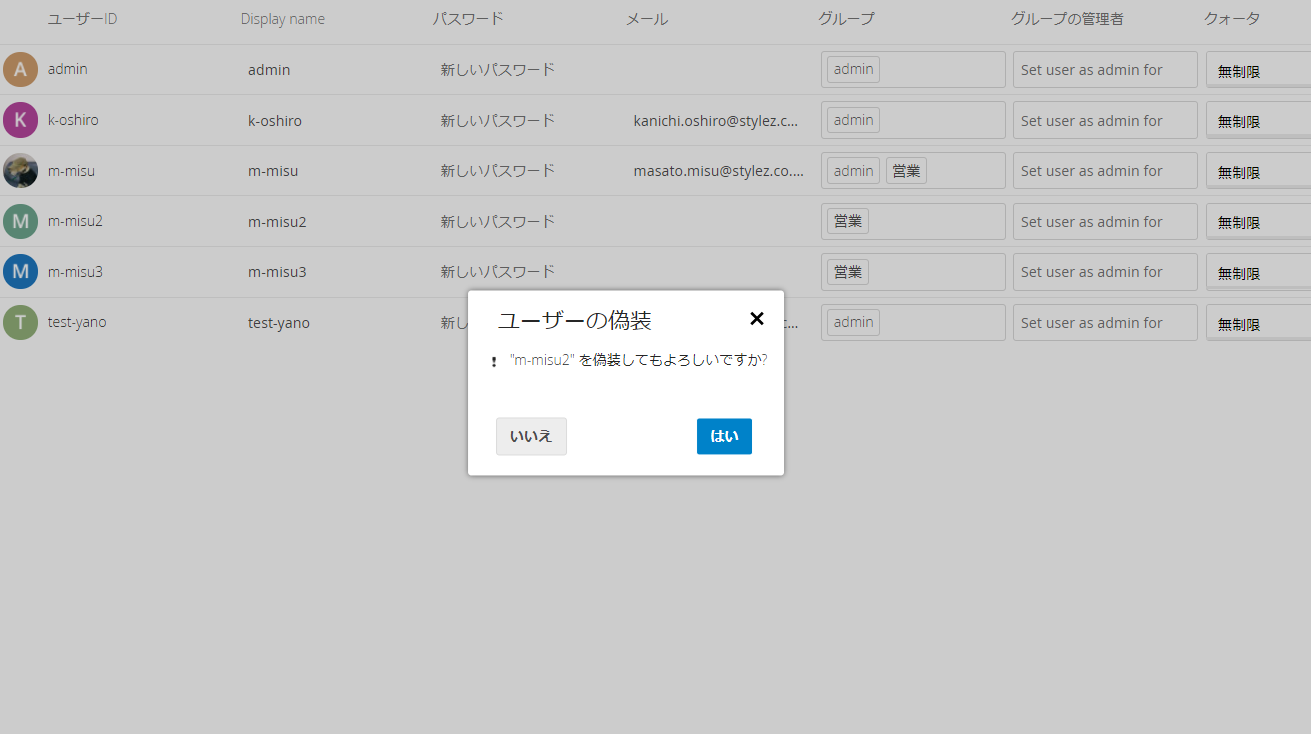Select the 営業 group tag in m-misu's row
Image resolution: width=1311 pixels, height=734 pixels.
coord(905,170)
